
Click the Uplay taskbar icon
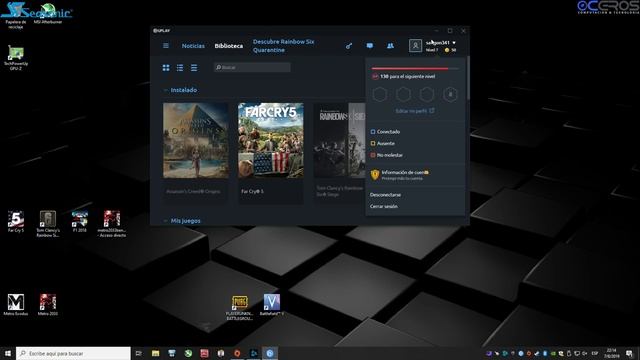(x=270, y=353)
